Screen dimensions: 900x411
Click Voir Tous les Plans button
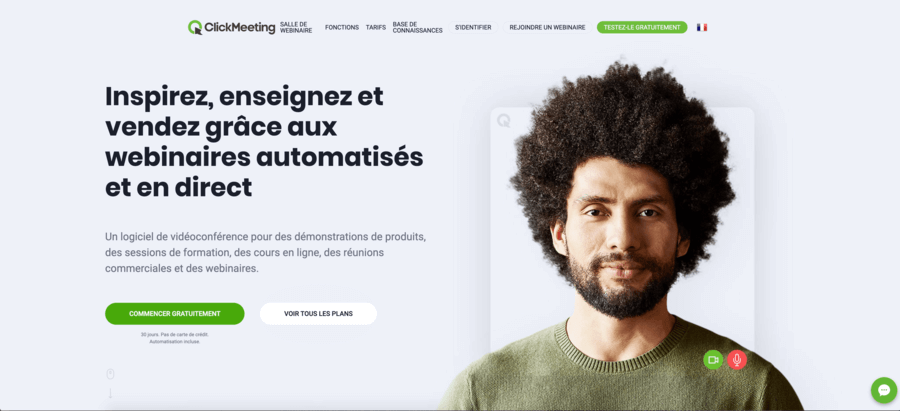(x=319, y=314)
